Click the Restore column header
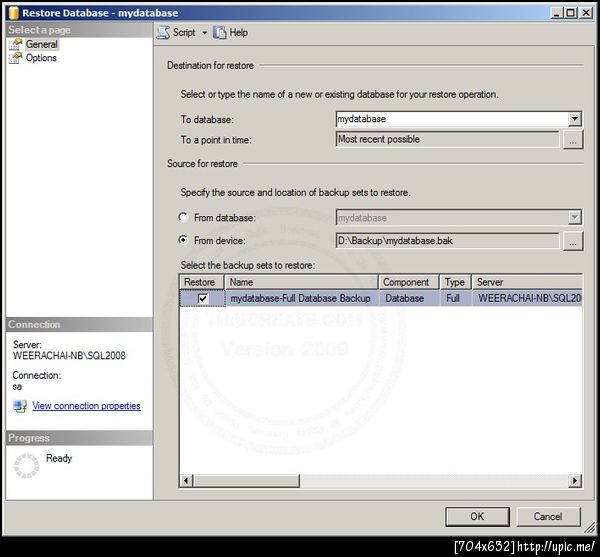Viewport: 600px width, 557px height. click(202, 282)
